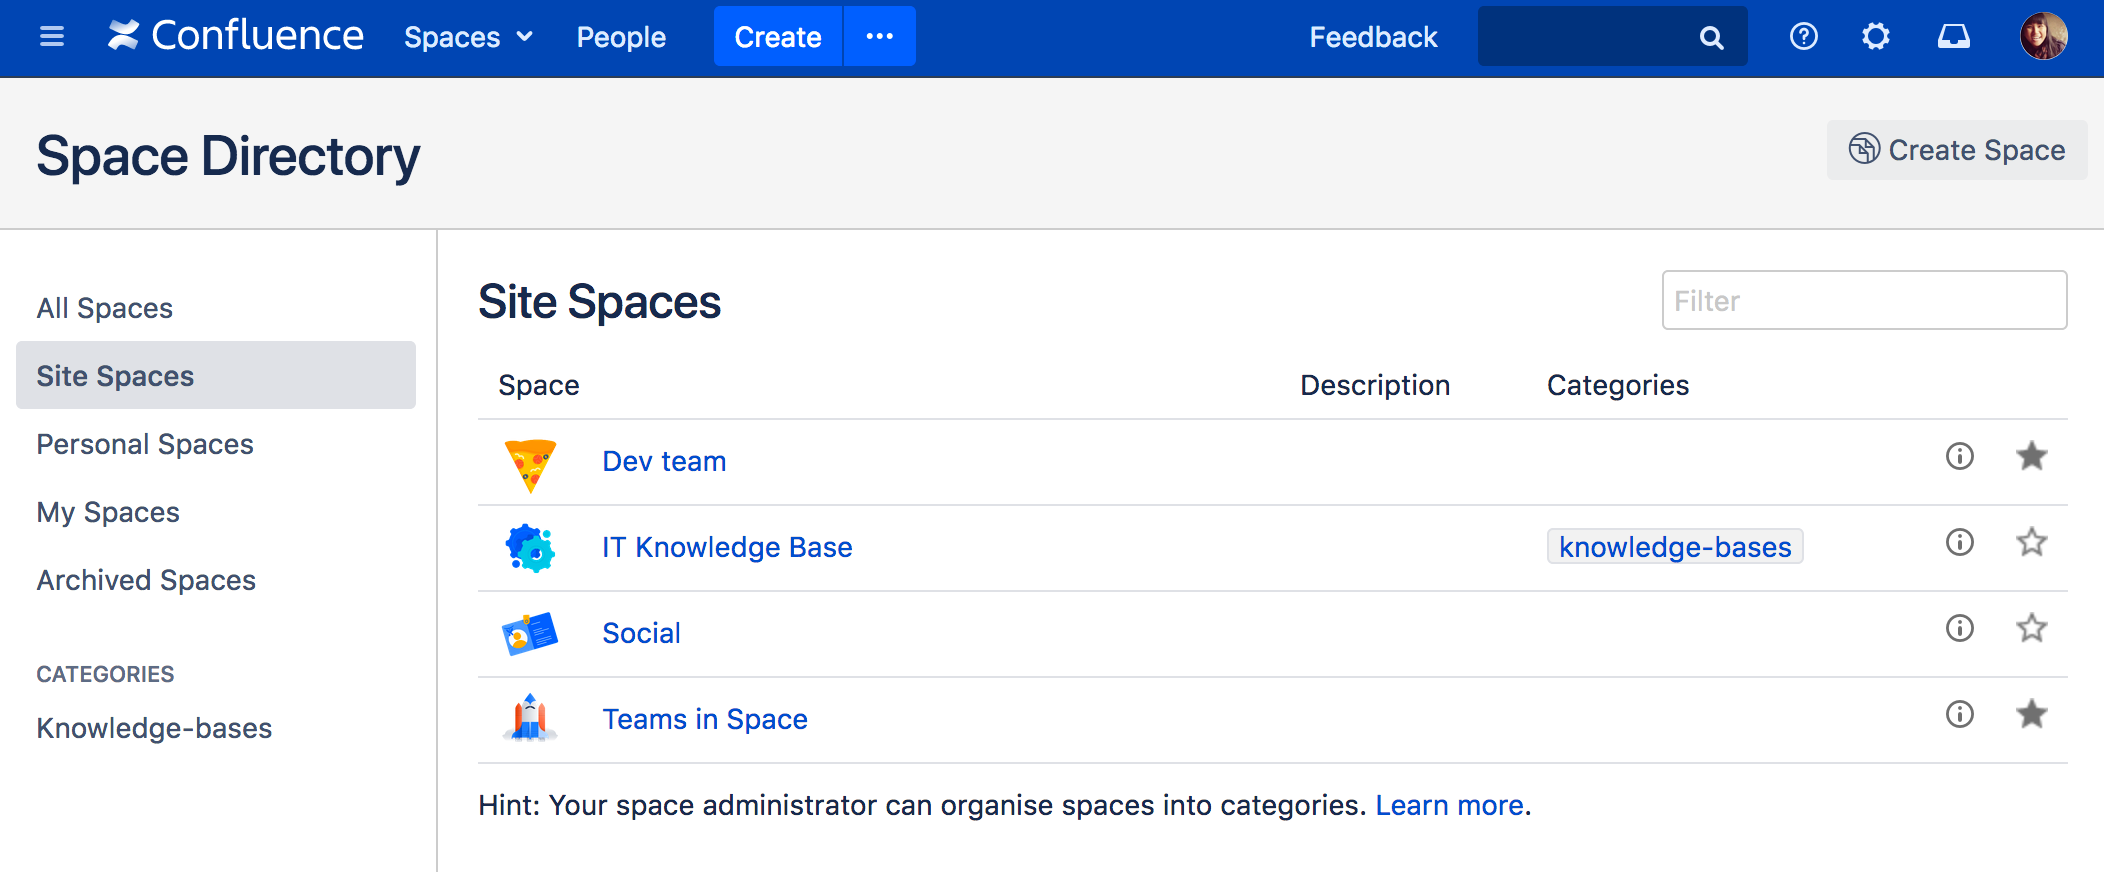
Task: Unfavorite the Dev team space star
Action: pyautogui.click(x=2031, y=456)
